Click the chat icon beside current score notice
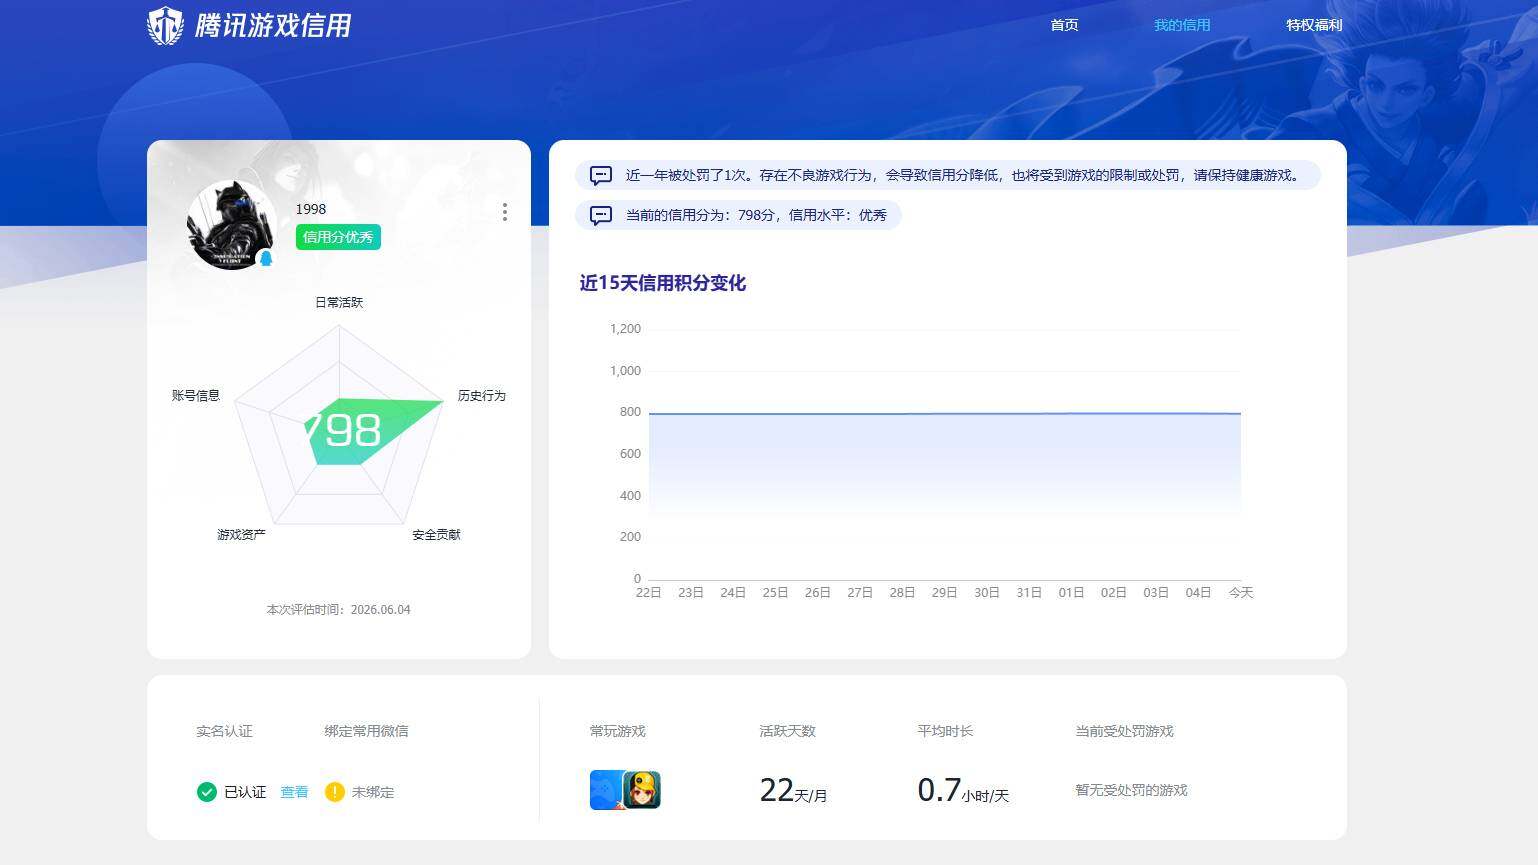The width and height of the screenshot is (1538, 865). point(601,215)
